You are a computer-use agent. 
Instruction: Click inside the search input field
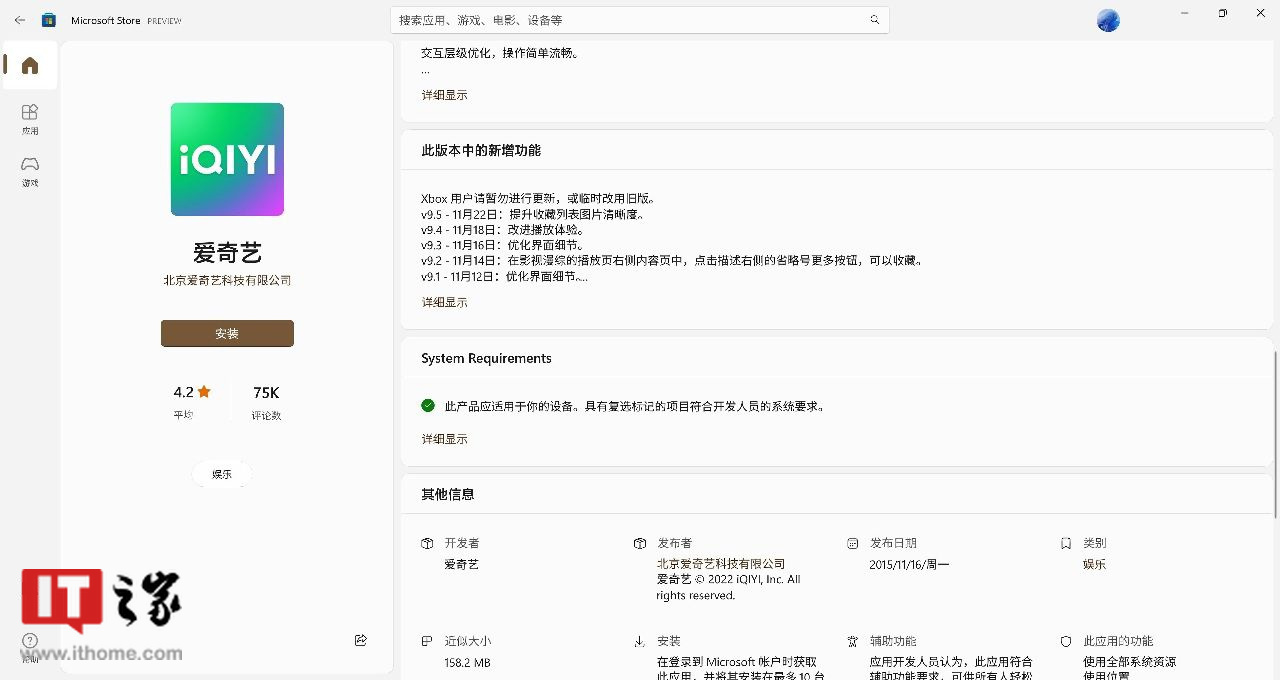click(x=640, y=19)
